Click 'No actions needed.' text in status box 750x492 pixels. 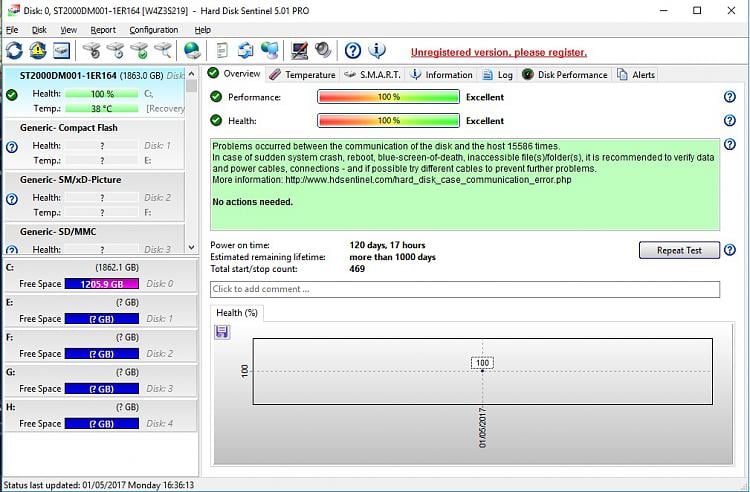pyautogui.click(x=253, y=202)
